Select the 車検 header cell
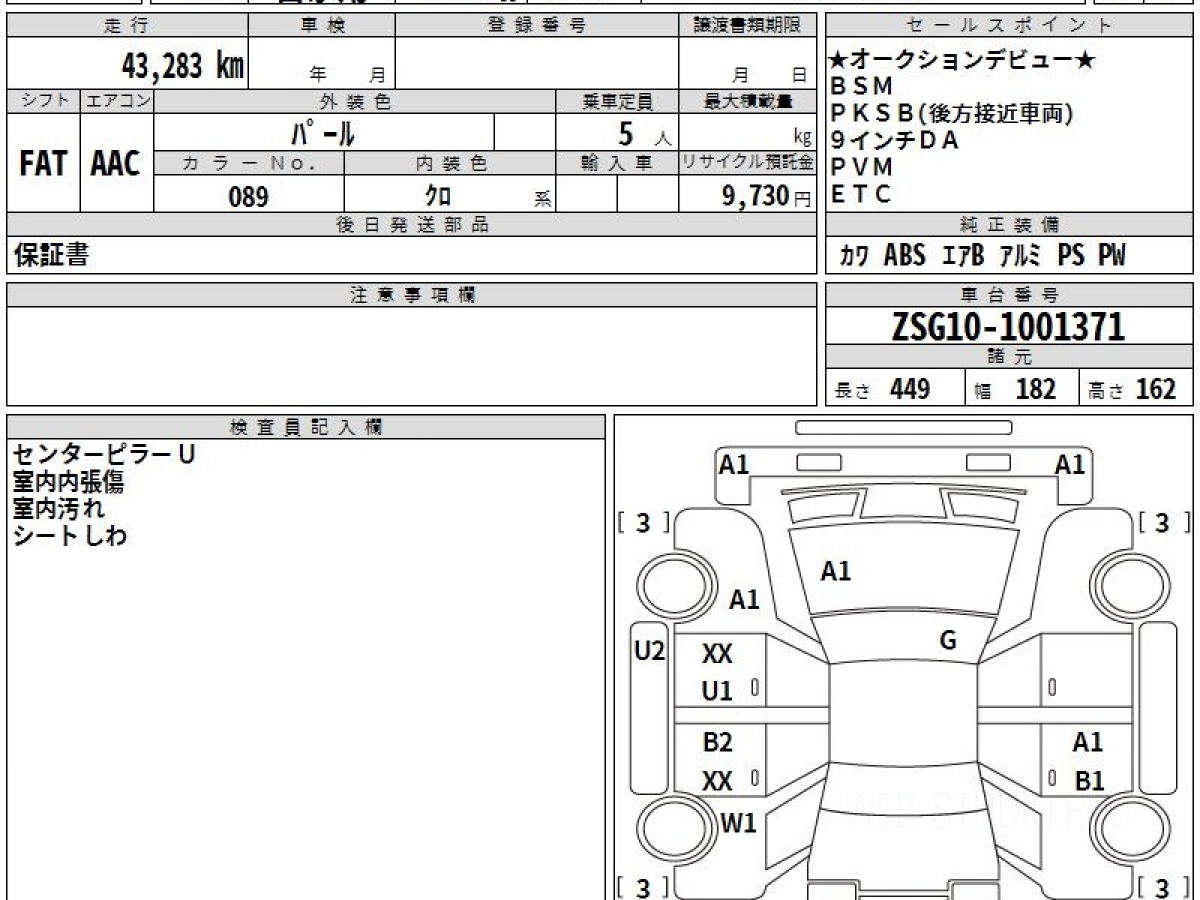 point(322,26)
